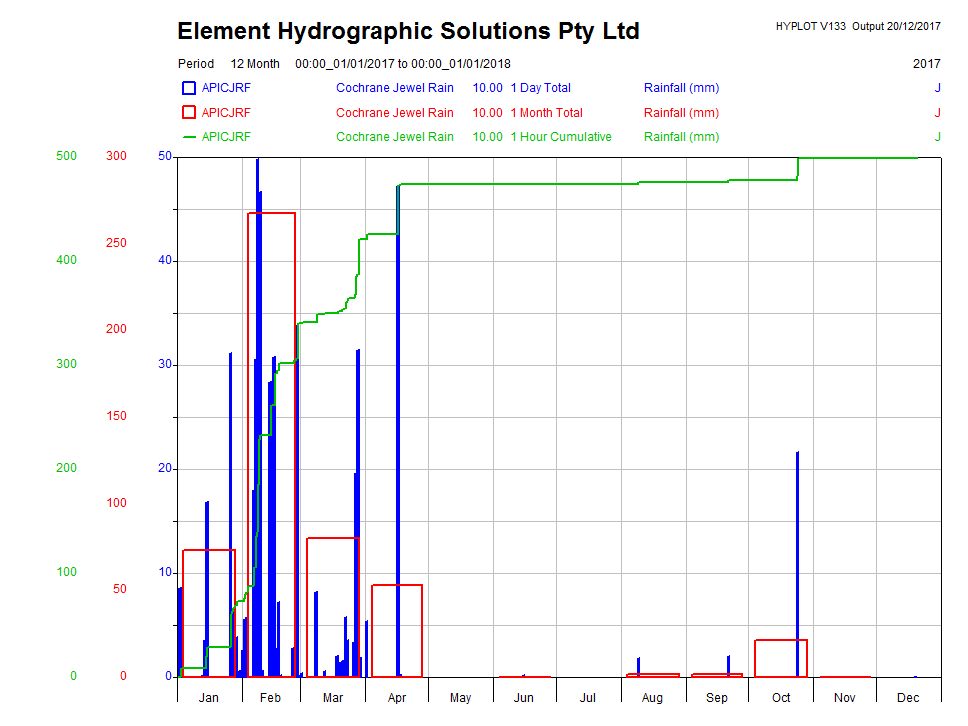Click the '1 Hour Cumulative' legend label

coord(561,137)
